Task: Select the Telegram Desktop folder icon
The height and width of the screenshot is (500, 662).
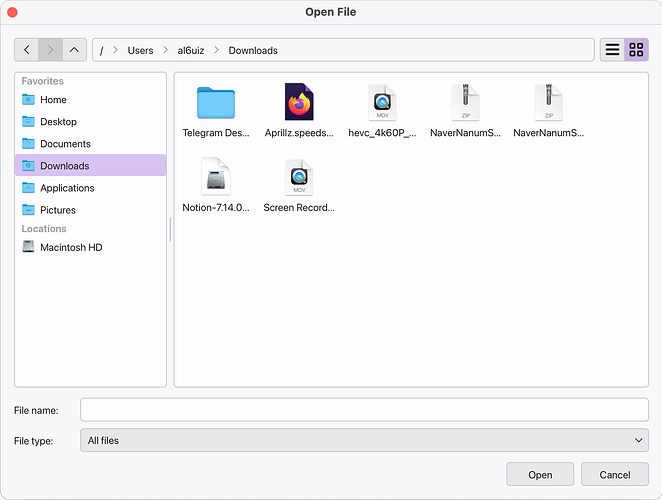Action: (x=216, y=103)
